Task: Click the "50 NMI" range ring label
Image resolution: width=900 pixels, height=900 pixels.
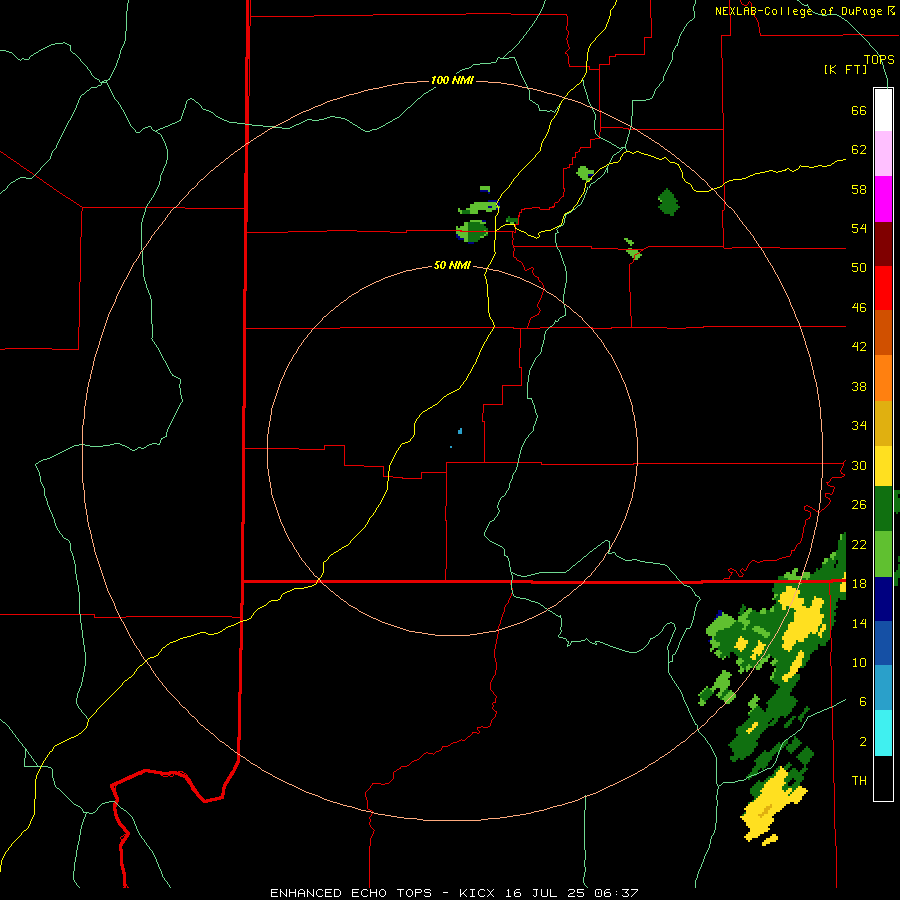Action: tap(452, 265)
